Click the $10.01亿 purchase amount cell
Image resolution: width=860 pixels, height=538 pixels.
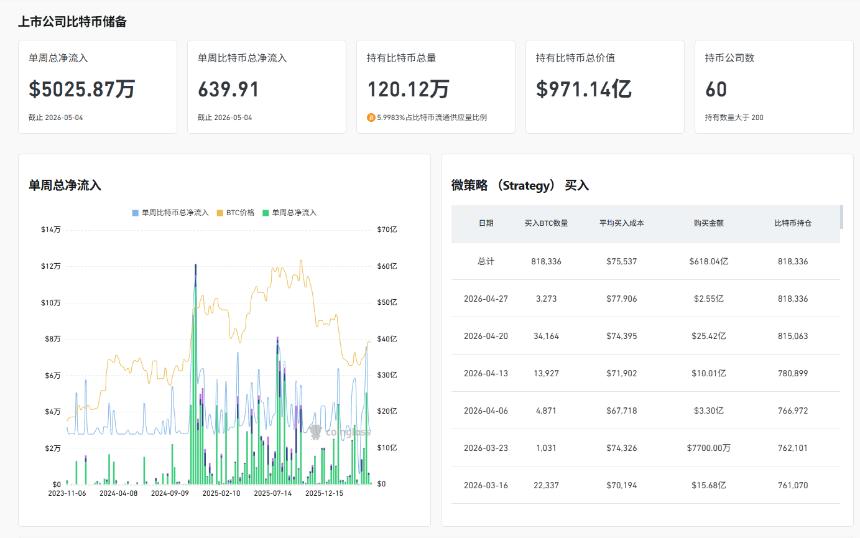click(x=709, y=373)
